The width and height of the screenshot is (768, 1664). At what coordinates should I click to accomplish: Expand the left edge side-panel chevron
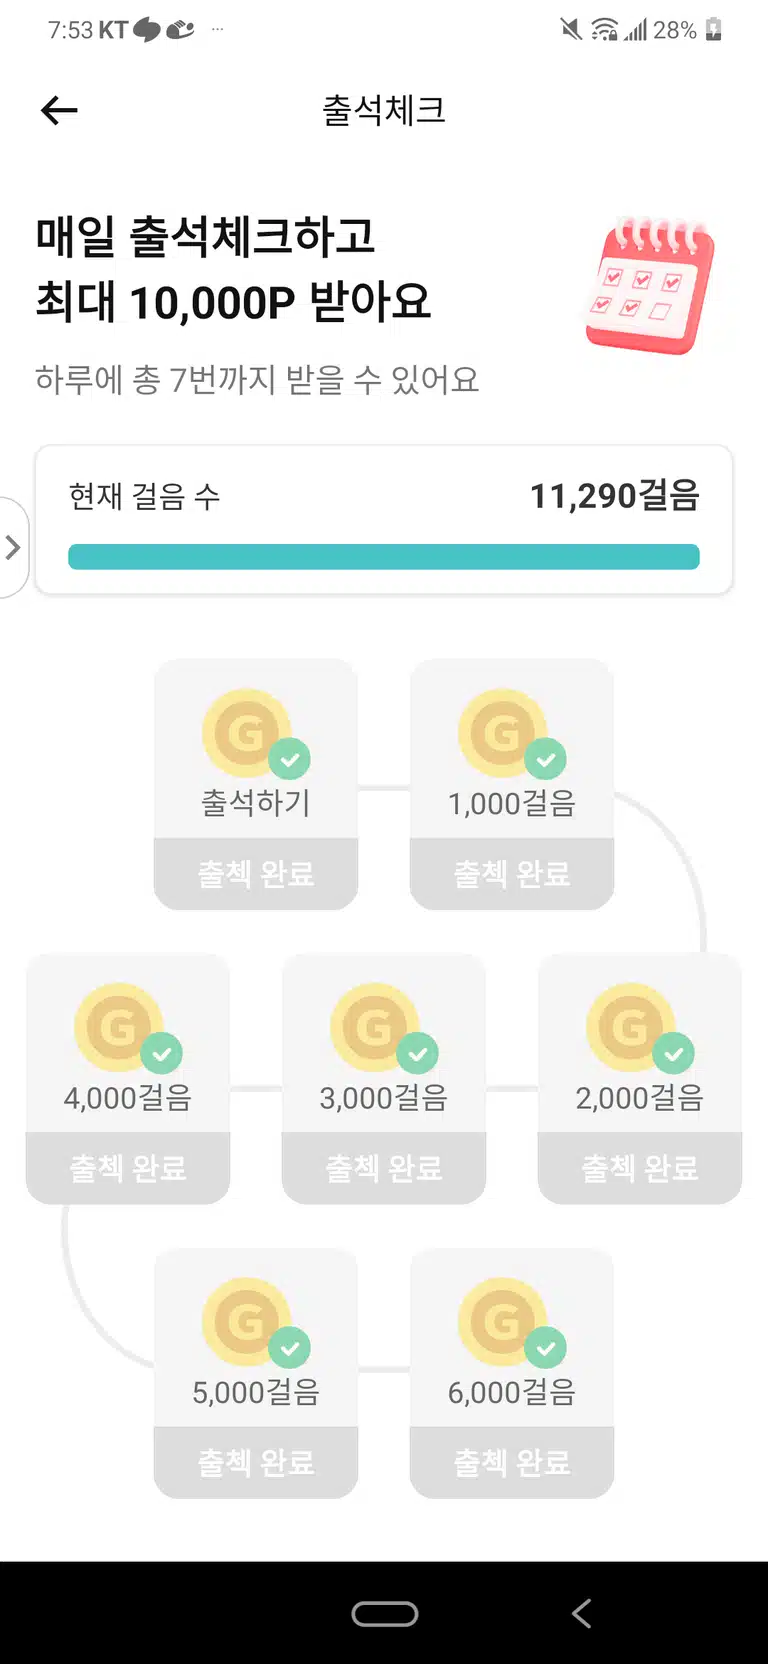(13, 547)
